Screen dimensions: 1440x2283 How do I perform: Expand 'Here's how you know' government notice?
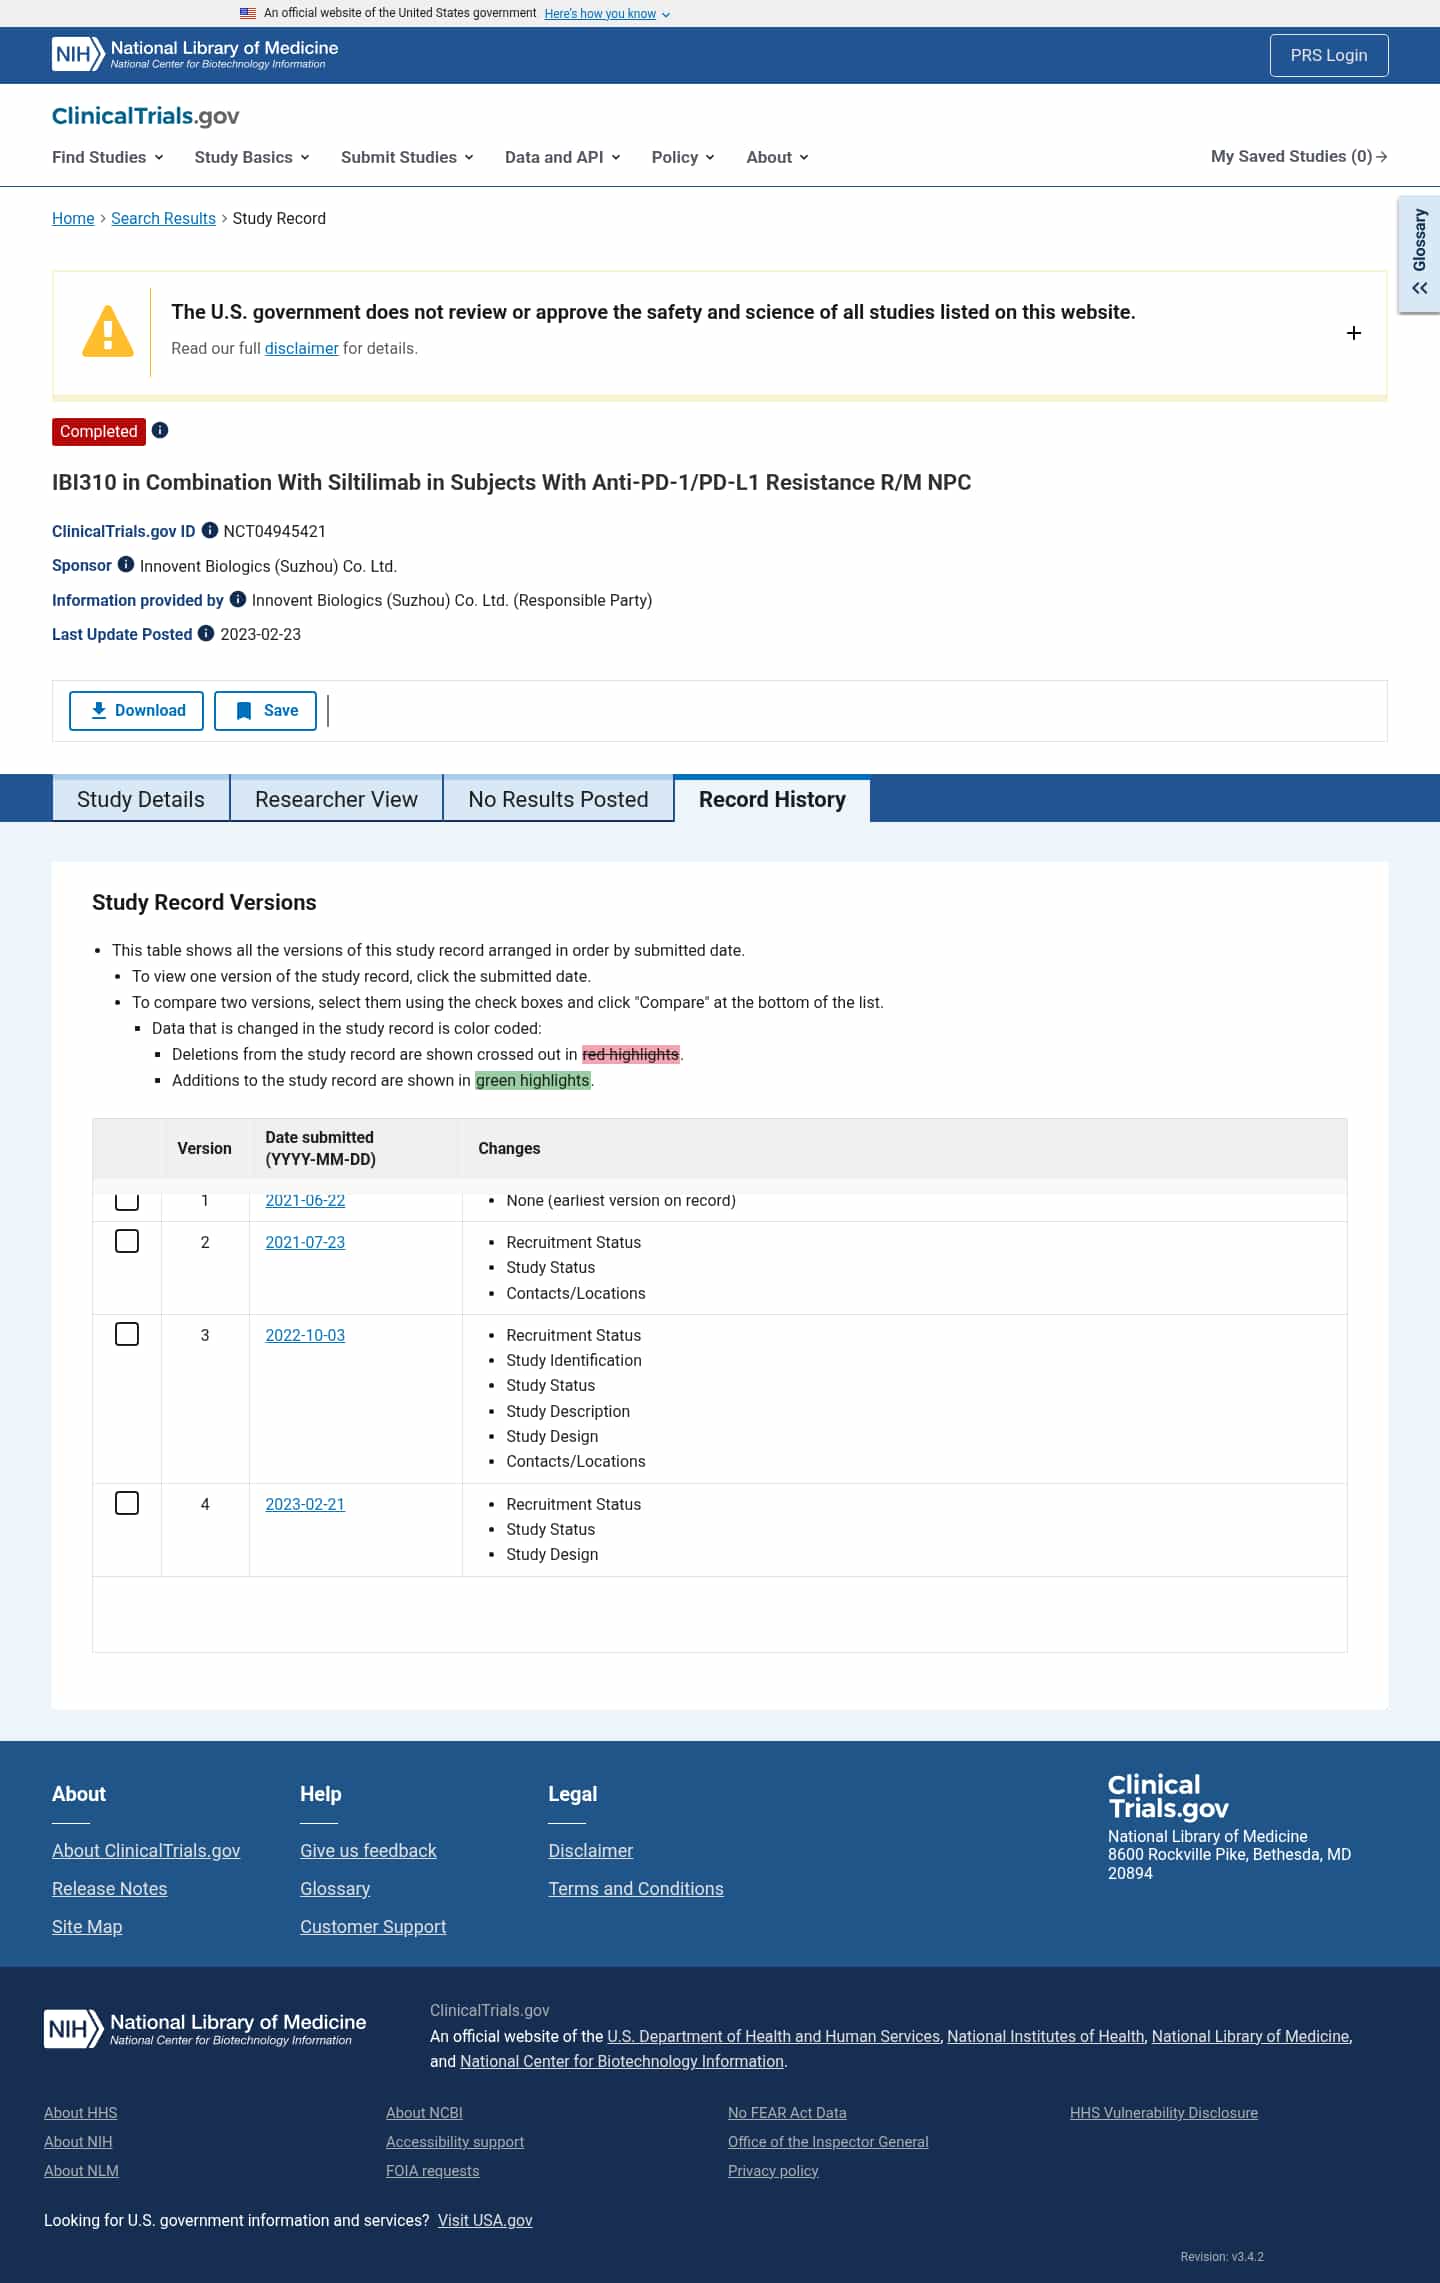(x=607, y=14)
